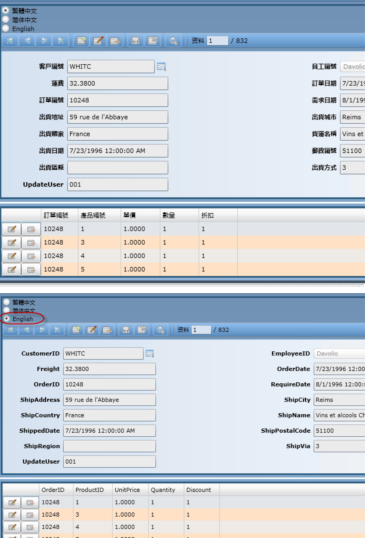The width and height of the screenshot is (365, 538).
Task: Open the lookup icon beside the 客戶編號 WHITC field
Action: (x=161, y=67)
